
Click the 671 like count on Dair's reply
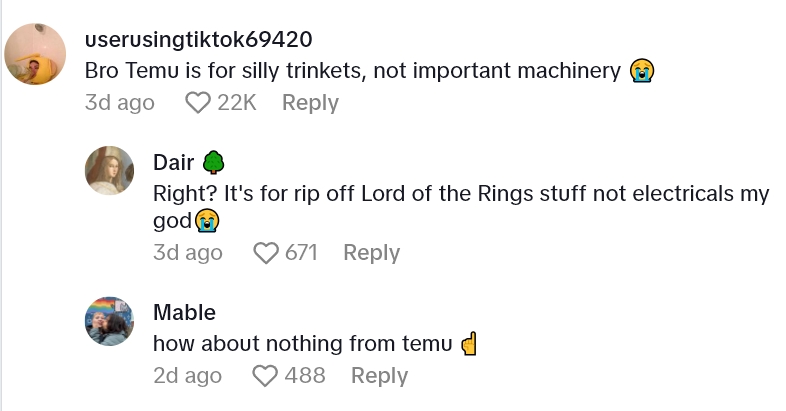[x=301, y=253]
